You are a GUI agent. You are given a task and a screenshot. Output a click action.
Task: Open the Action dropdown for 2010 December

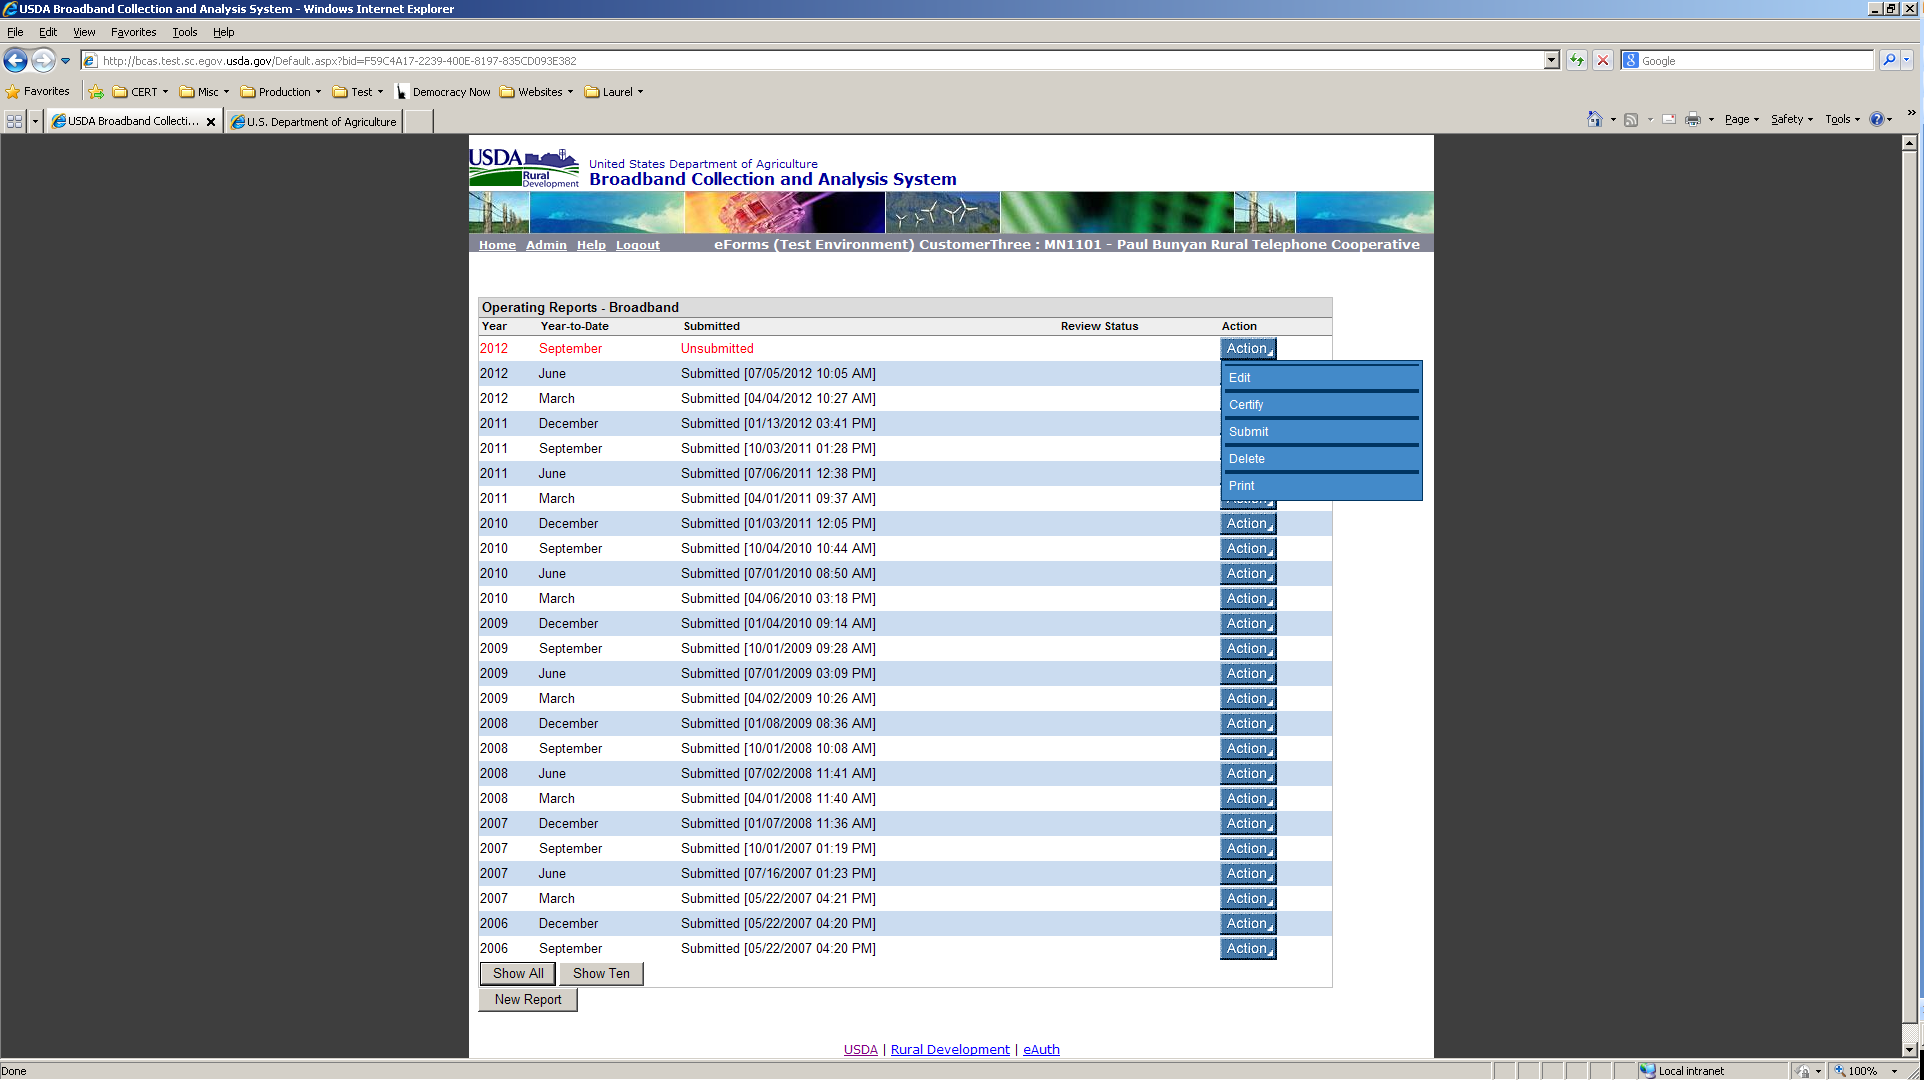1247,524
